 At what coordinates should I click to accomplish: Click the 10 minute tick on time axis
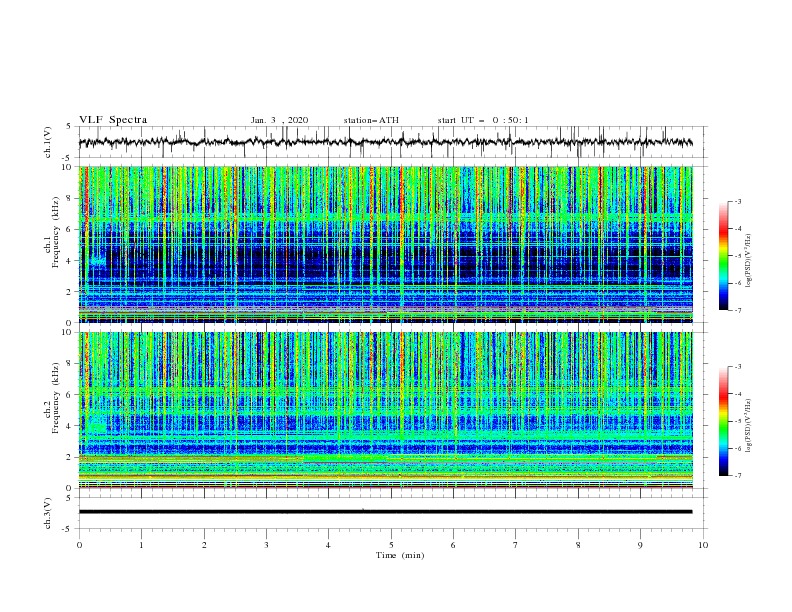click(x=703, y=545)
